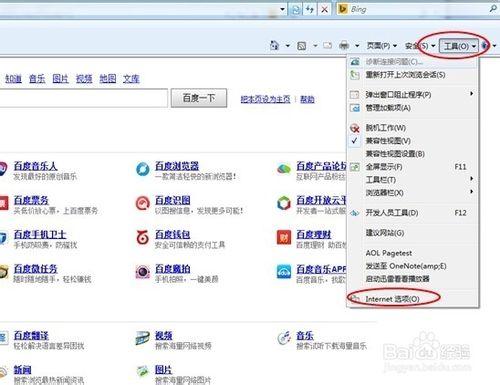Open the Print button dropdown arrow
Image resolution: width=500 pixels, height=385 pixels.
click(357, 46)
